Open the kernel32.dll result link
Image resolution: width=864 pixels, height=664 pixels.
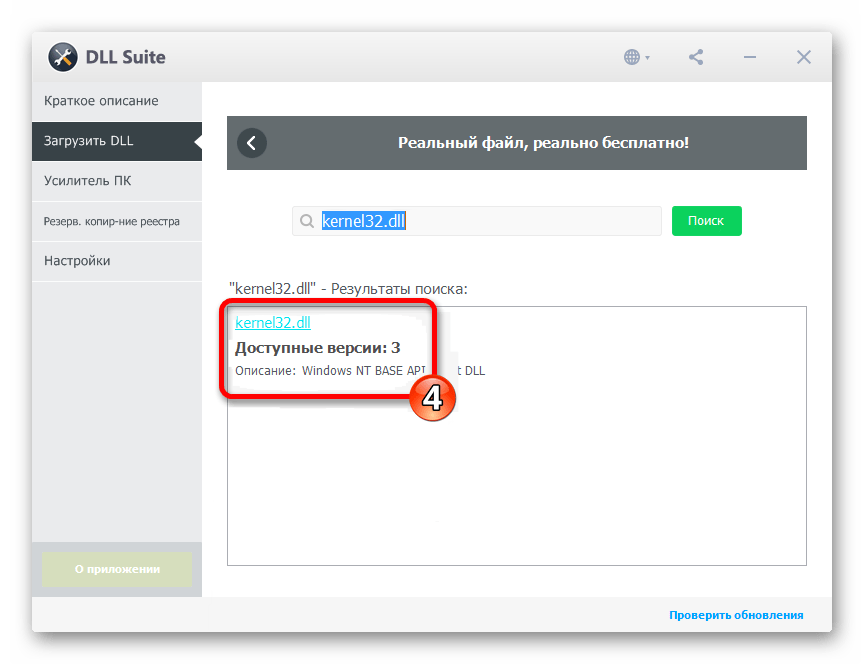pos(273,323)
